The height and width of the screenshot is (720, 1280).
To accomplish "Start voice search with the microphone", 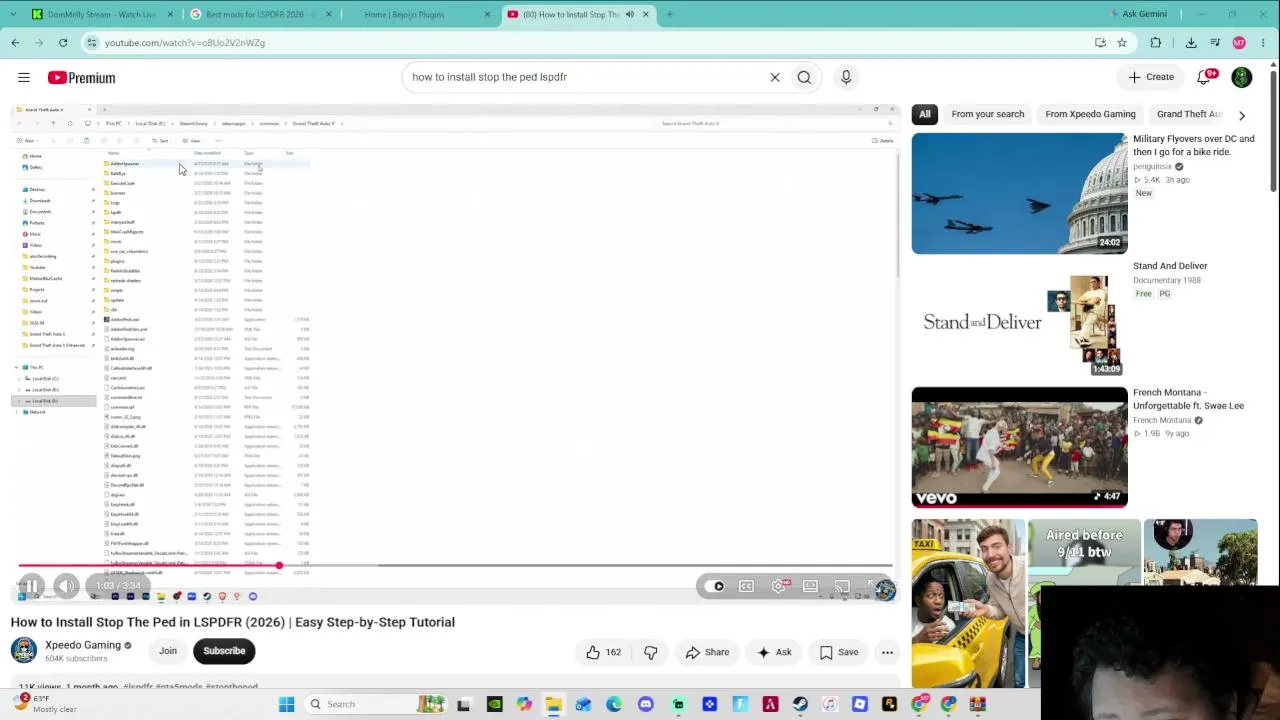I will tap(846, 77).
